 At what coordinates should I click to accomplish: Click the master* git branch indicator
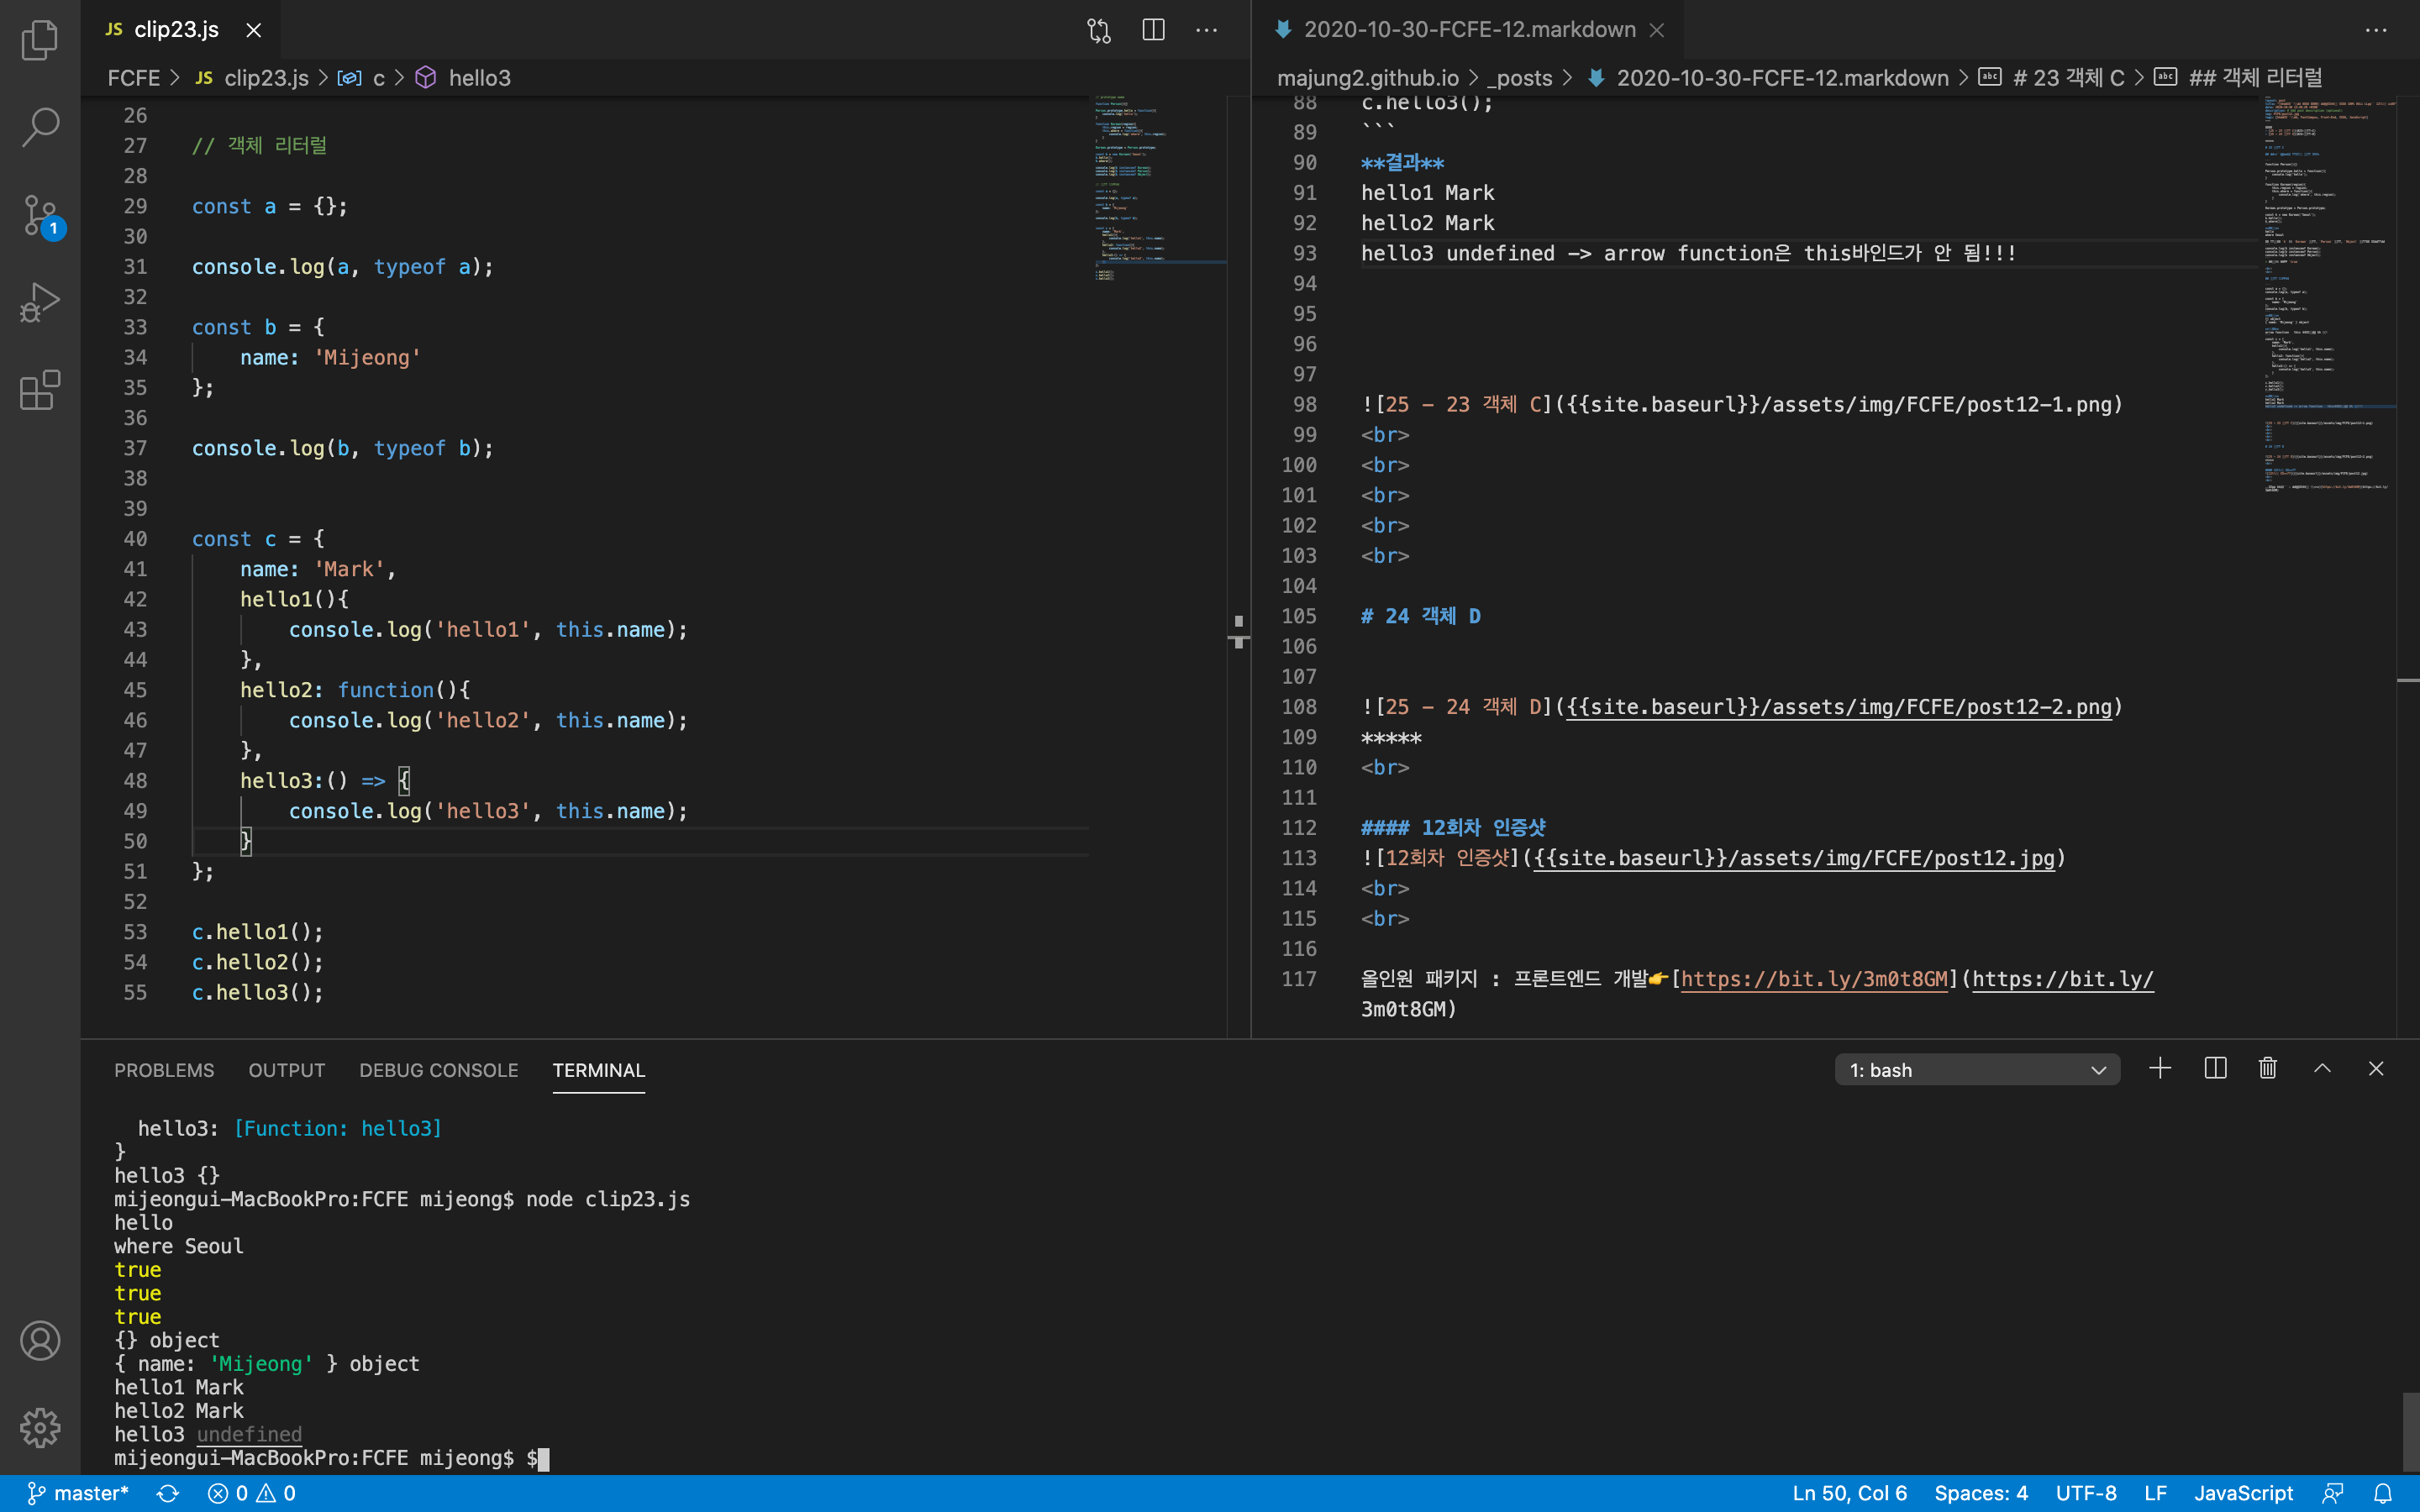tap(78, 1493)
